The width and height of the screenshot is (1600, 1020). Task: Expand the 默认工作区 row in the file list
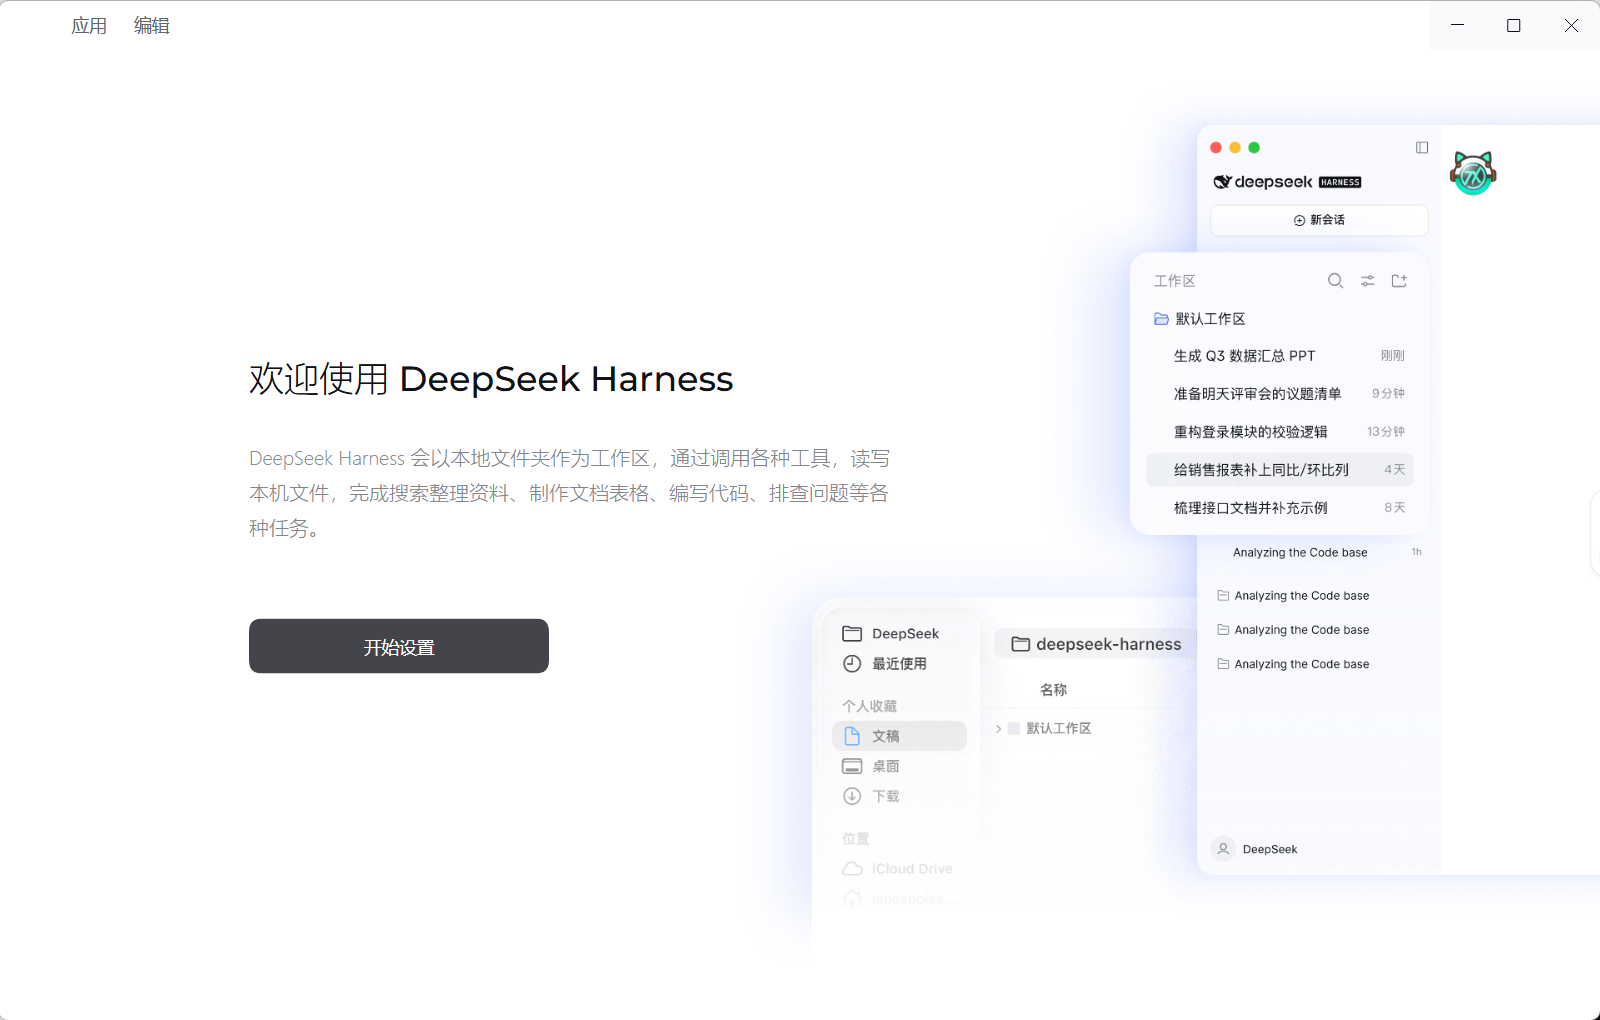[998, 729]
